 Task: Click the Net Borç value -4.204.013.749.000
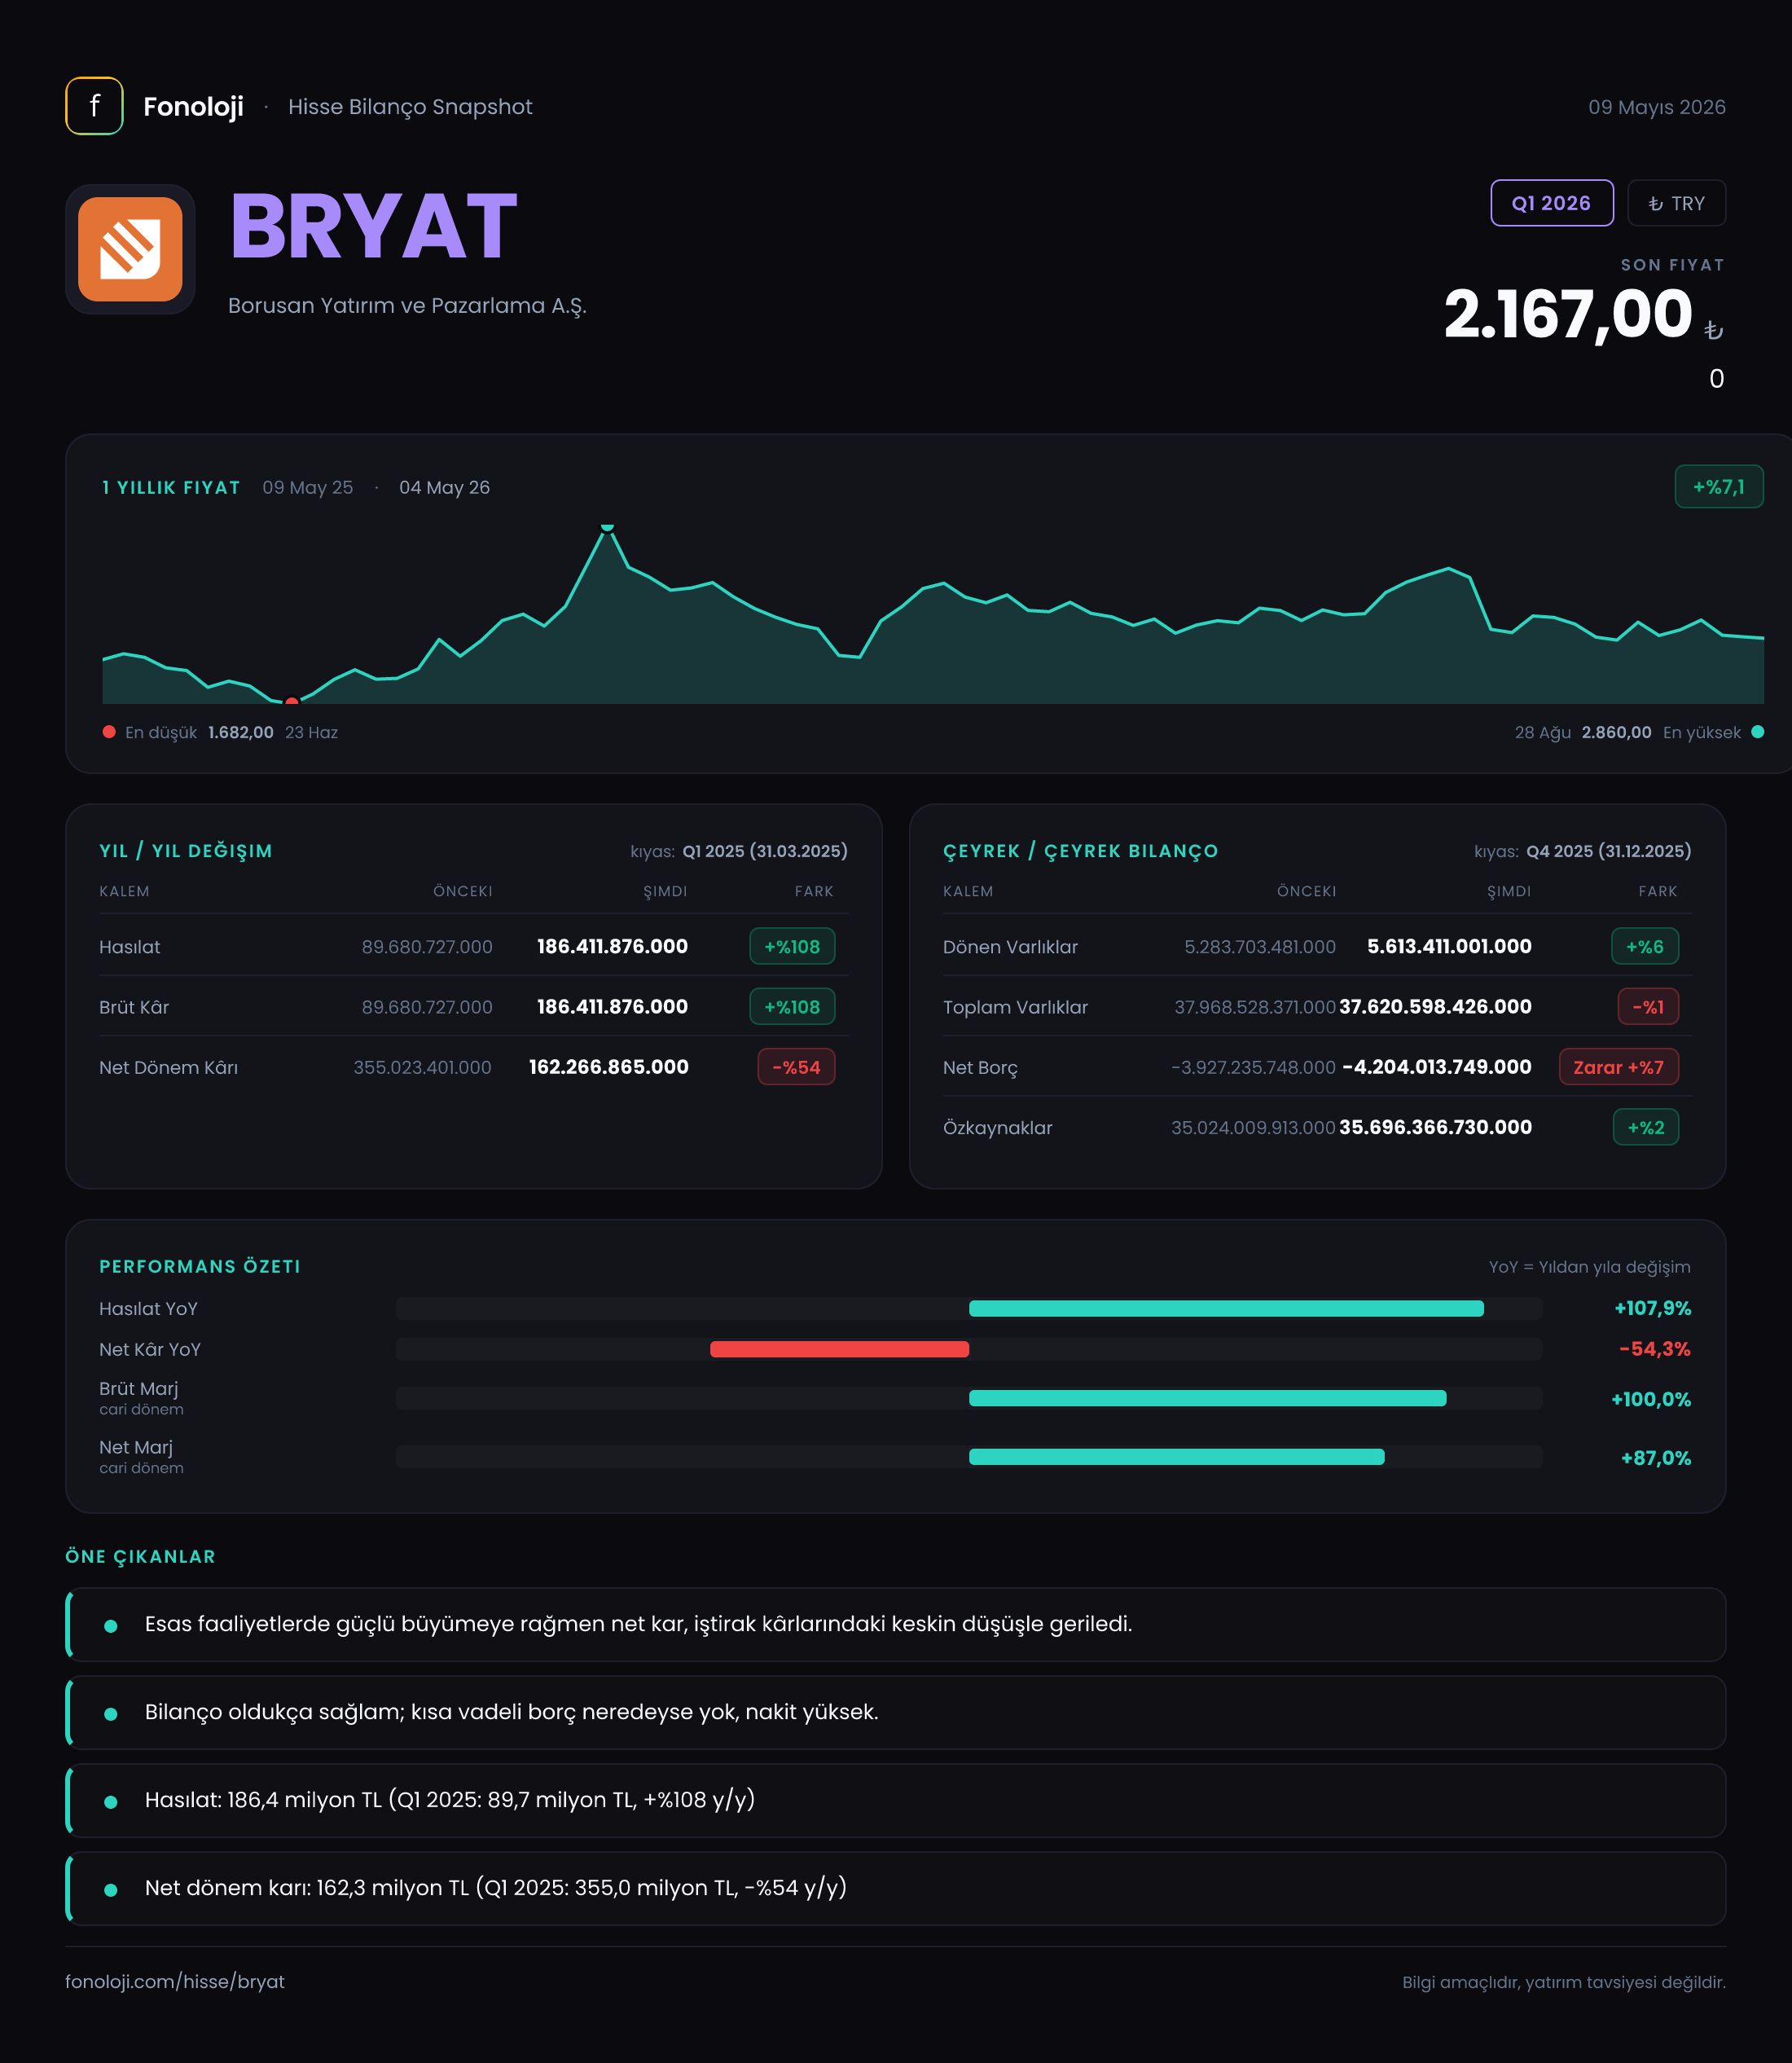(x=1436, y=1067)
